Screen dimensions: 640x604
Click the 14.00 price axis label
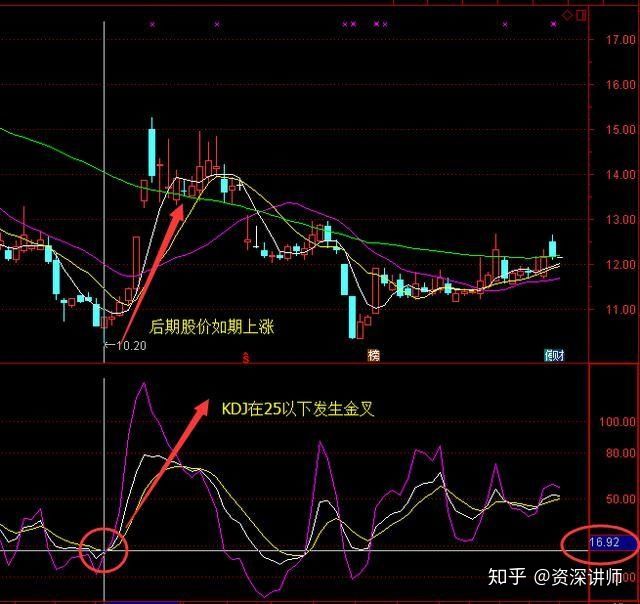621,174
